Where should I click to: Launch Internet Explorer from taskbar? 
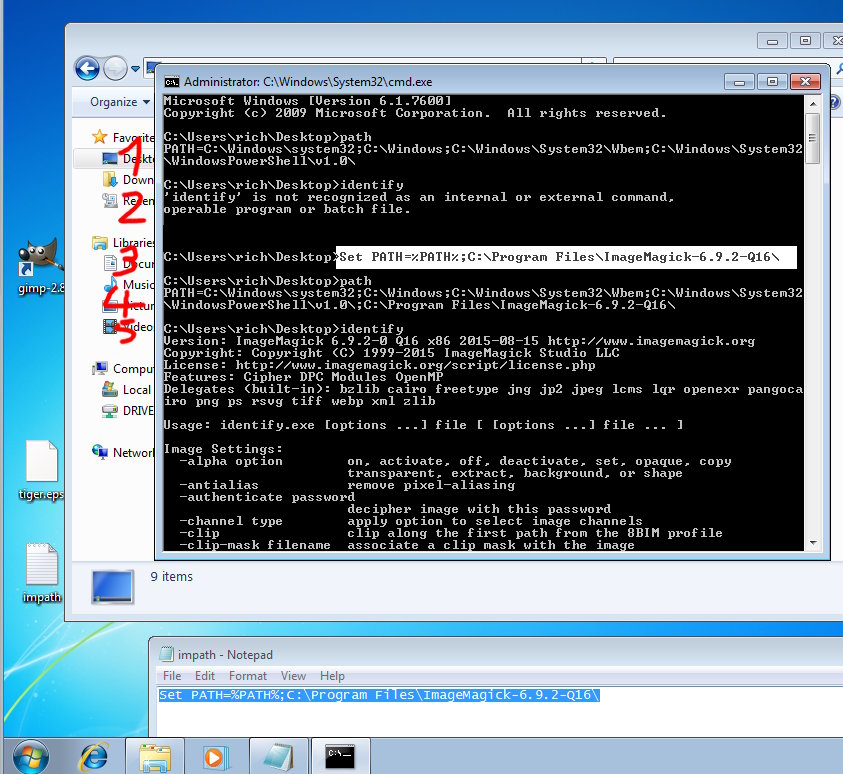[94, 757]
